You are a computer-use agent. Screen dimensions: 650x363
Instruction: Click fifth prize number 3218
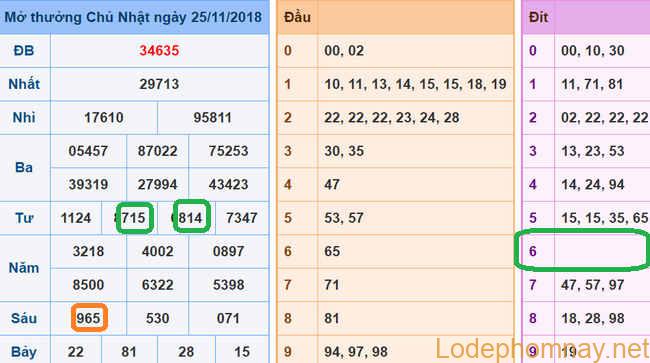click(88, 252)
